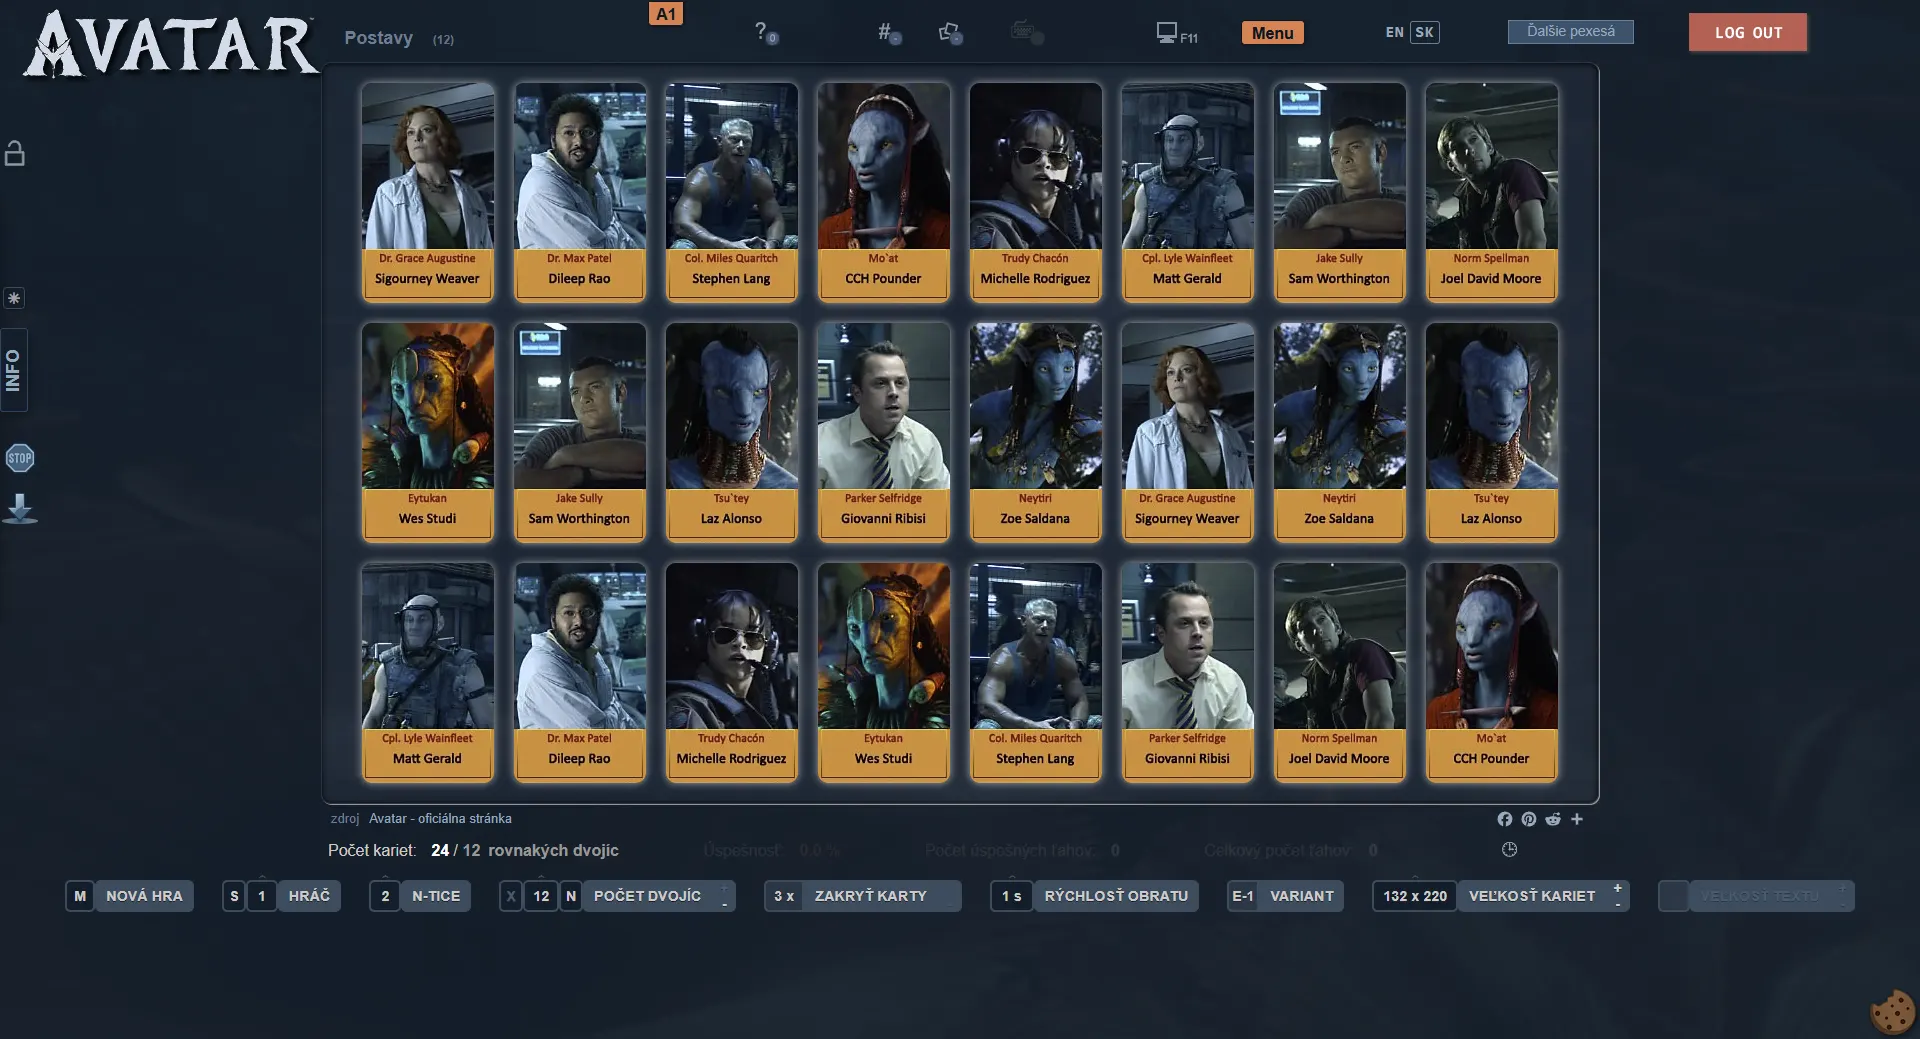The height and width of the screenshot is (1039, 1920).
Task: Toggle the asterisk button in sidebar
Action: pyautogui.click(x=14, y=298)
